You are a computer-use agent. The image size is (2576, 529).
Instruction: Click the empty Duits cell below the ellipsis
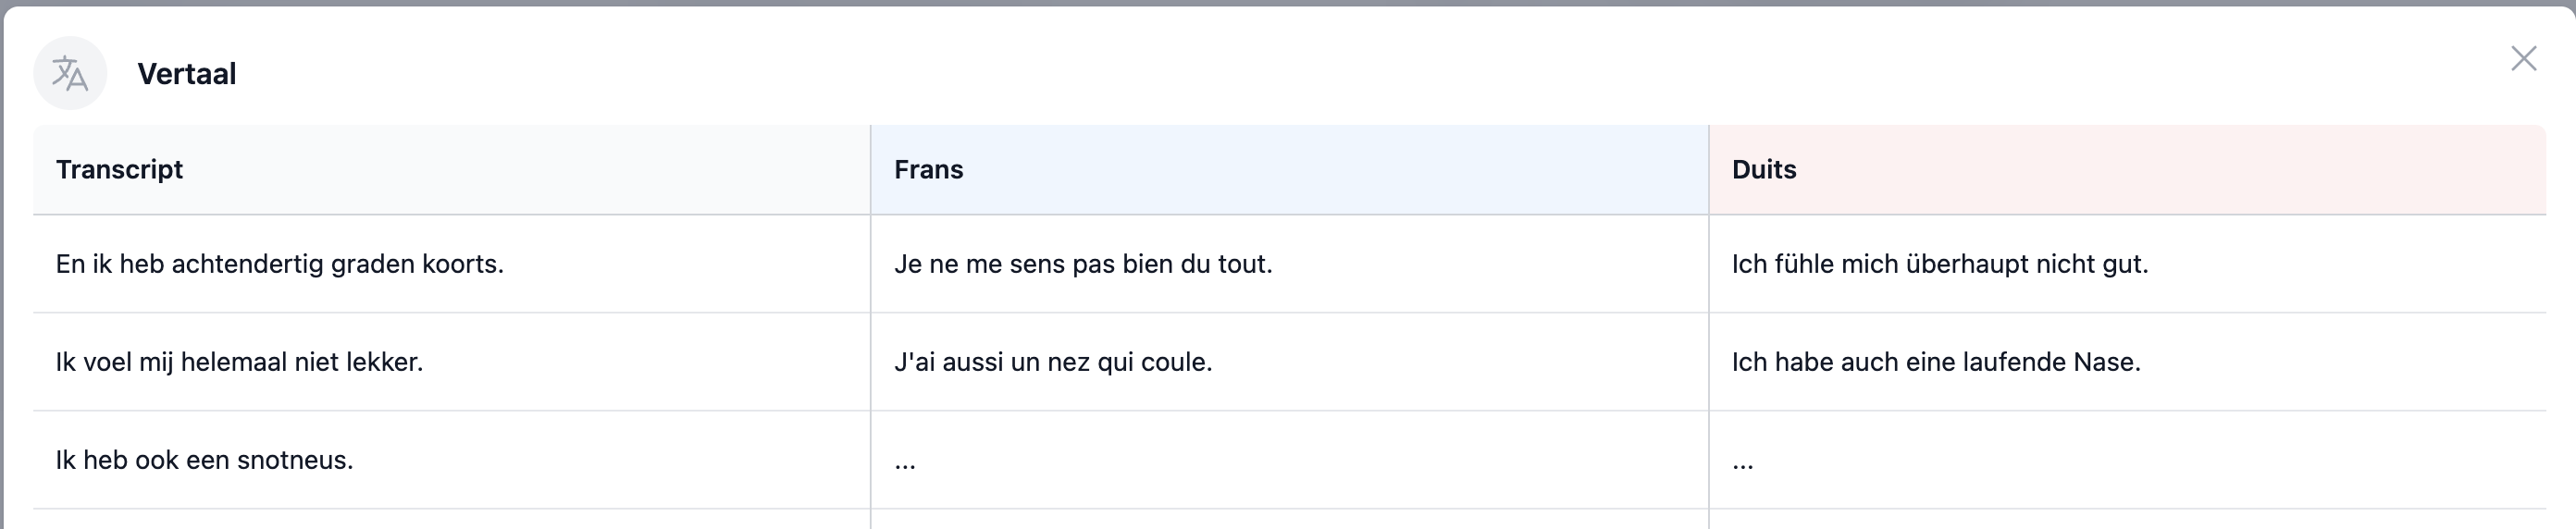point(2127,520)
